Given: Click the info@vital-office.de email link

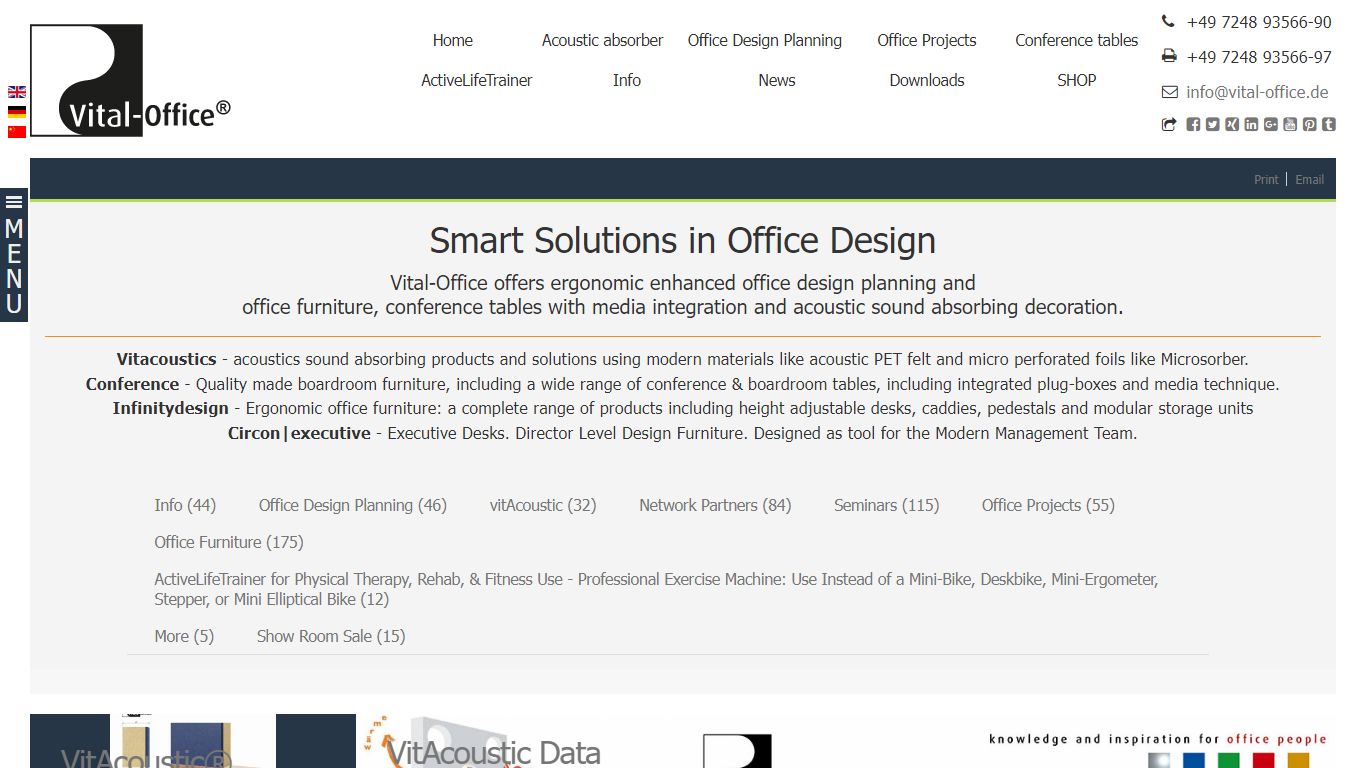Looking at the screenshot, I should point(1257,92).
